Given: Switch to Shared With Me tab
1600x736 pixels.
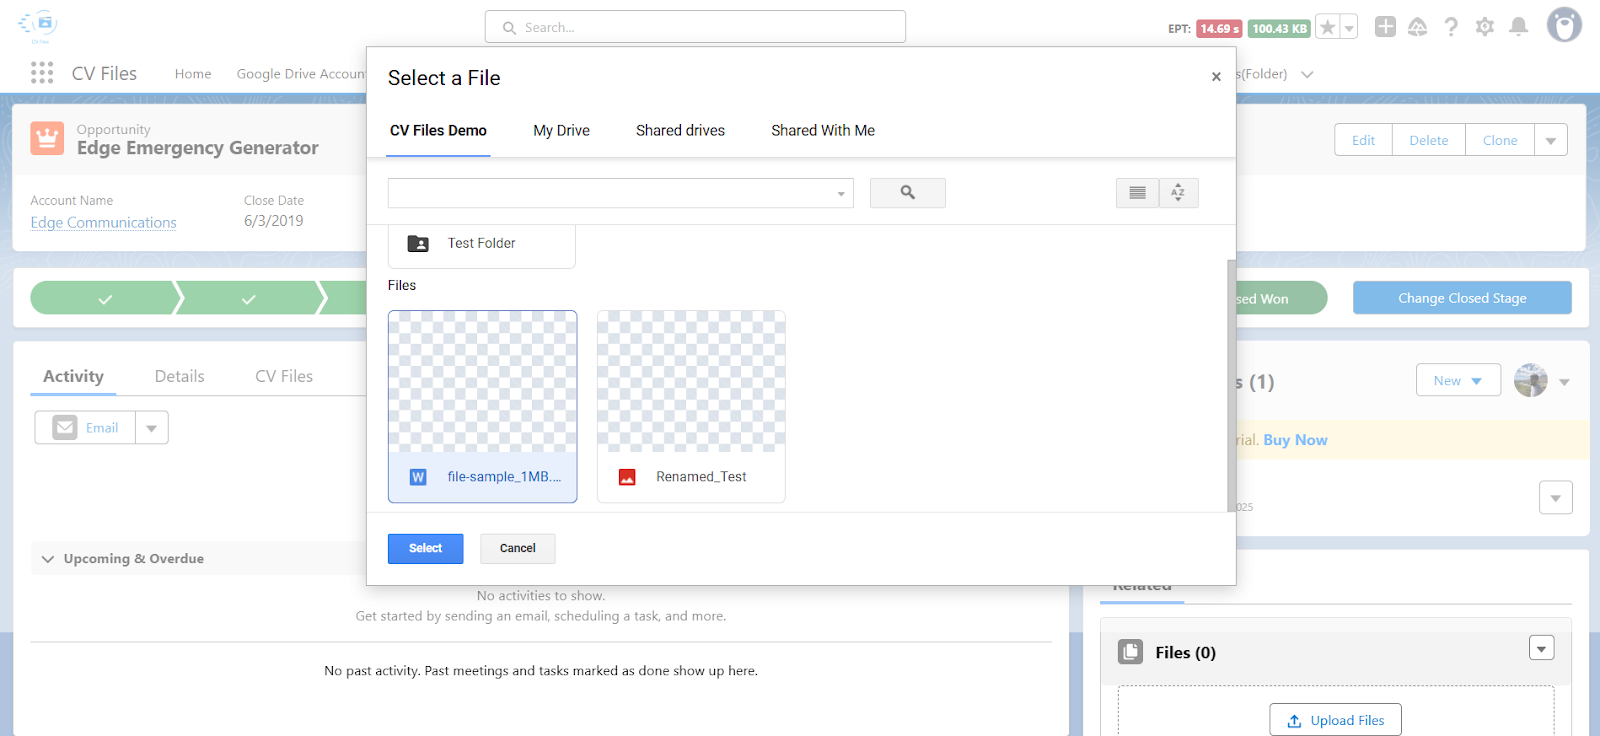Looking at the screenshot, I should (x=823, y=131).
